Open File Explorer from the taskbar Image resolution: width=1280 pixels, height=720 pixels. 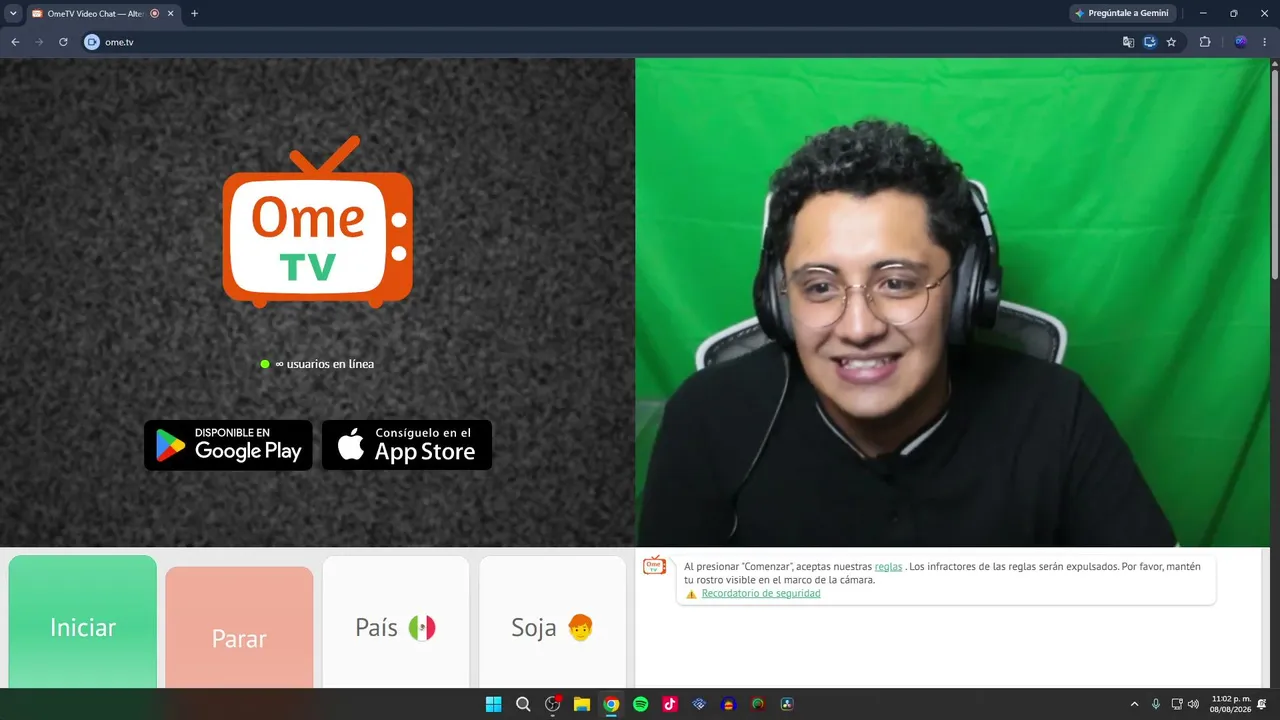(582, 704)
